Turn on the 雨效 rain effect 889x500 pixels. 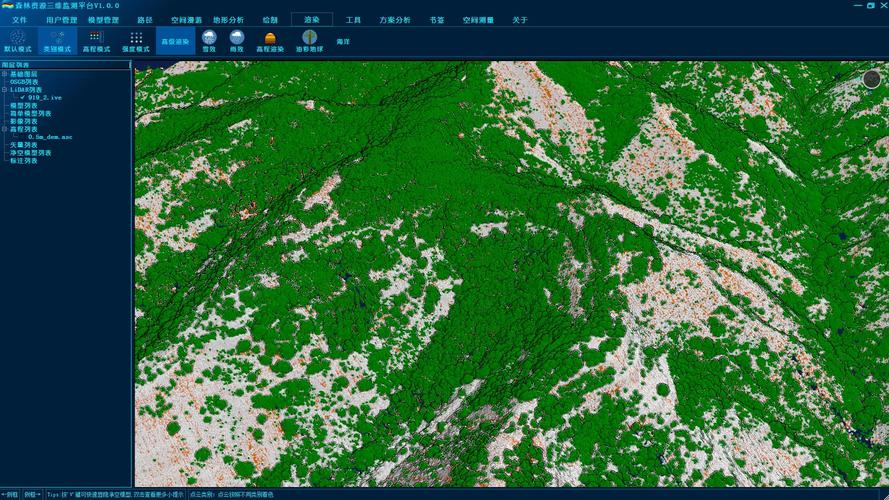pos(237,40)
